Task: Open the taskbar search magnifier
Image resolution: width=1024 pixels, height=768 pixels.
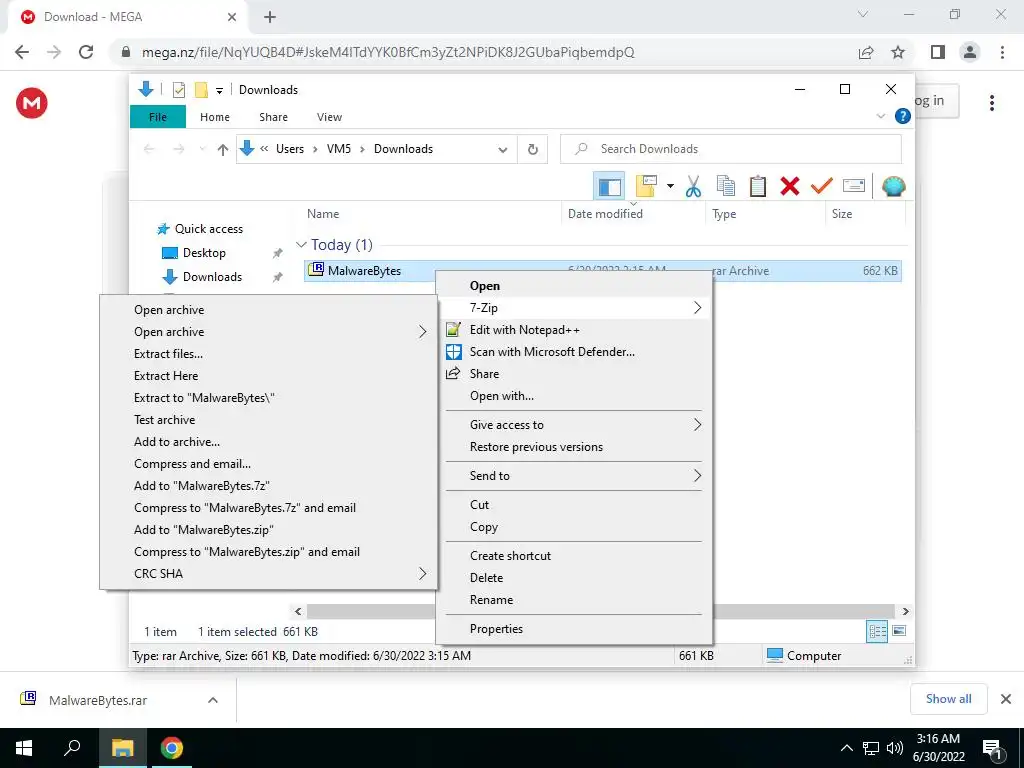Action: 72,748
